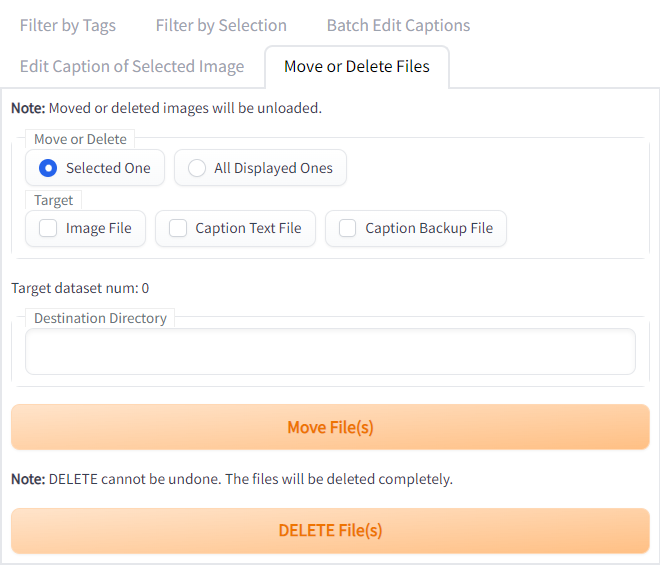Click the empty circle beside All Displayed Ones
This screenshot has height=565, width=660.
click(x=197, y=168)
